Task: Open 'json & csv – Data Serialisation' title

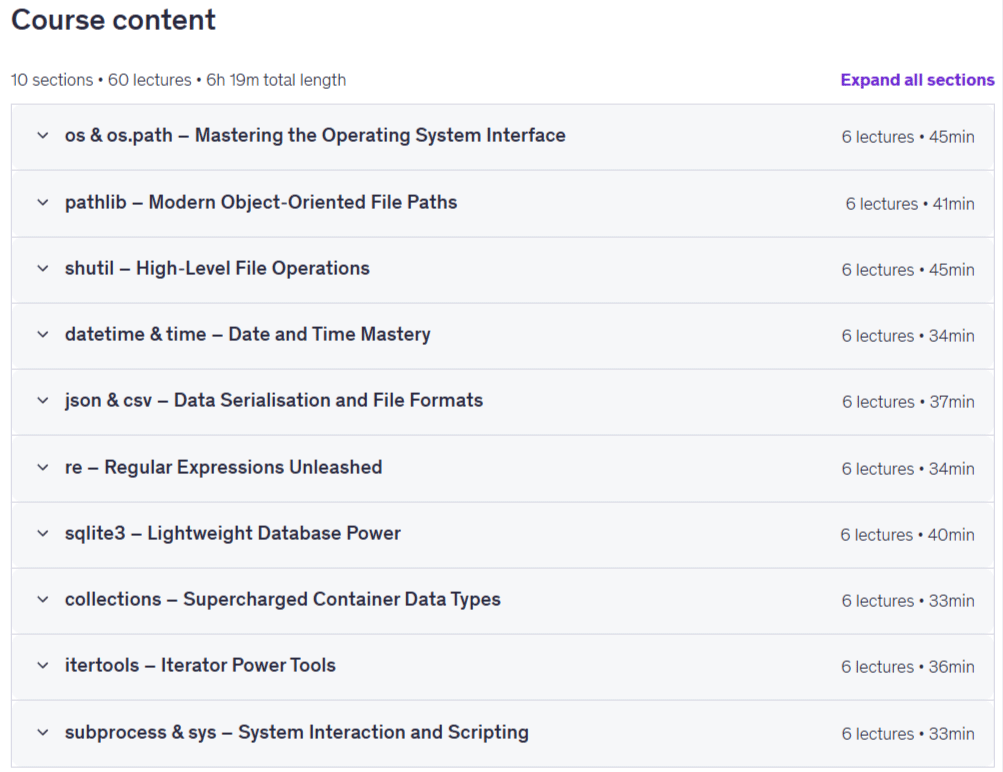Action: click(x=274, y=401)
